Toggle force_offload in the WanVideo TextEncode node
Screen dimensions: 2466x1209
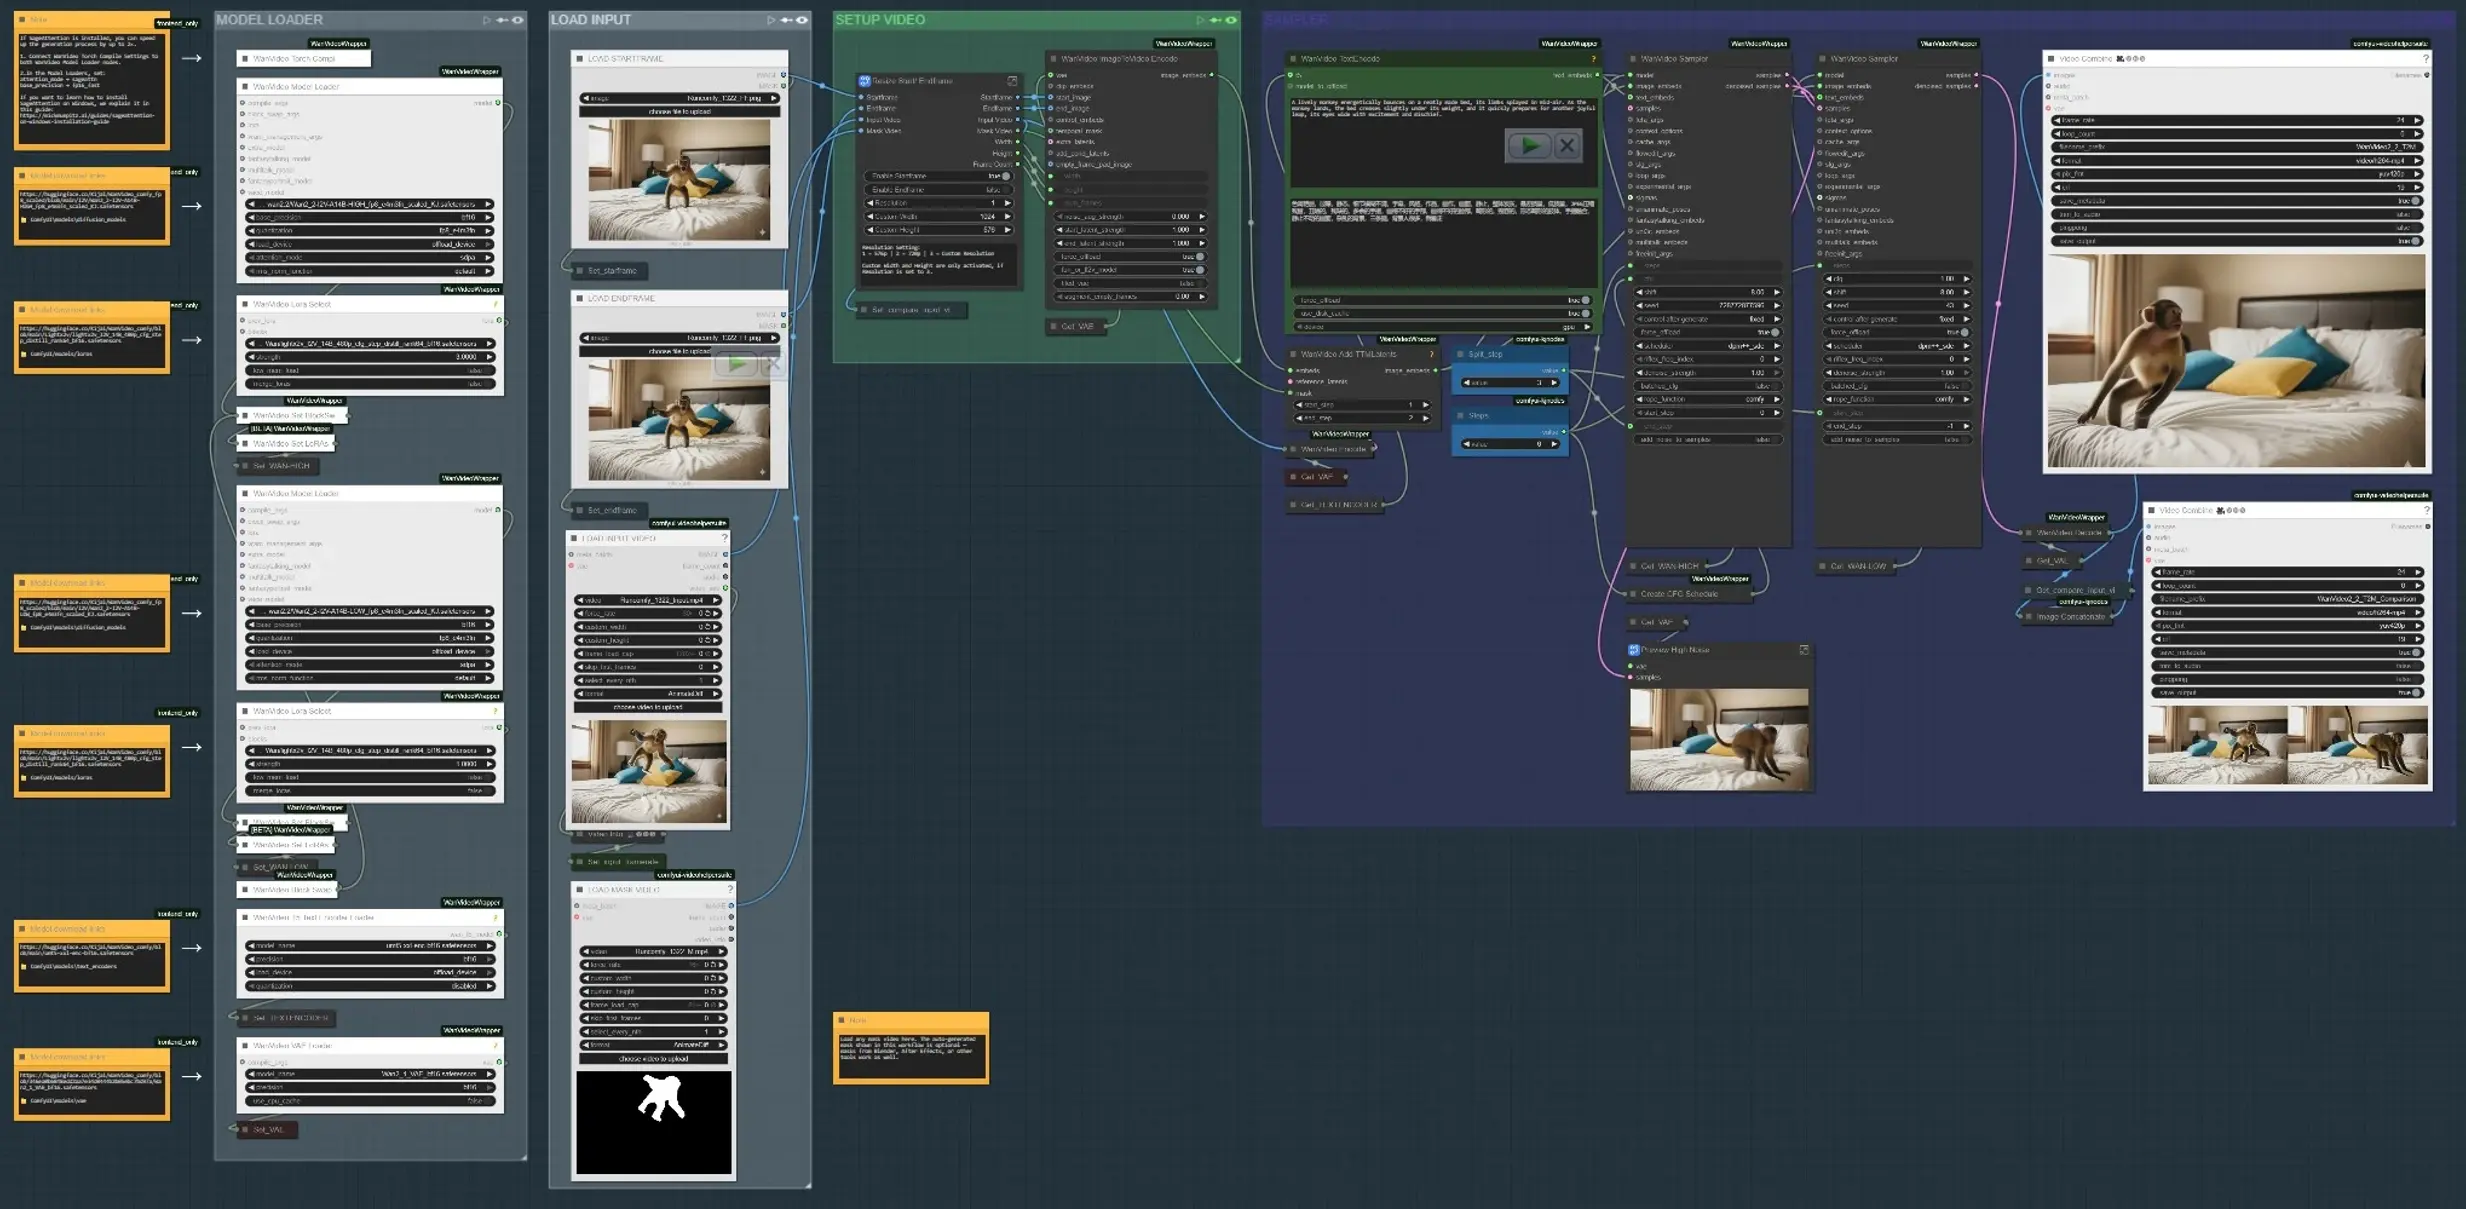click(x=1442, y=300)
